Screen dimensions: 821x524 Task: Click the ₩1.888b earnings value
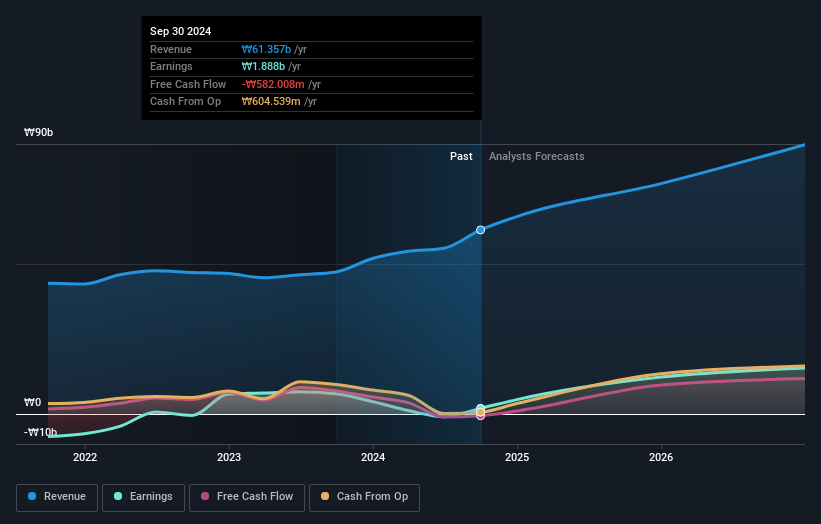click(263, 66)
